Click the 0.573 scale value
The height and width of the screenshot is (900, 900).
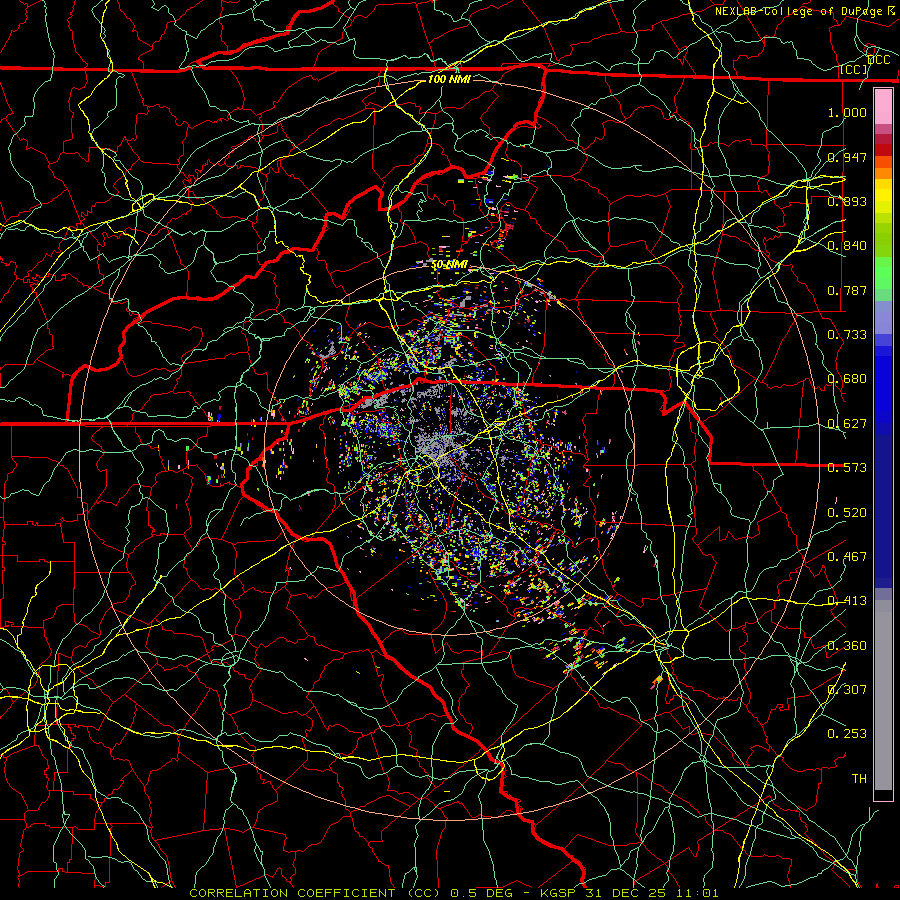click(847, 468)
